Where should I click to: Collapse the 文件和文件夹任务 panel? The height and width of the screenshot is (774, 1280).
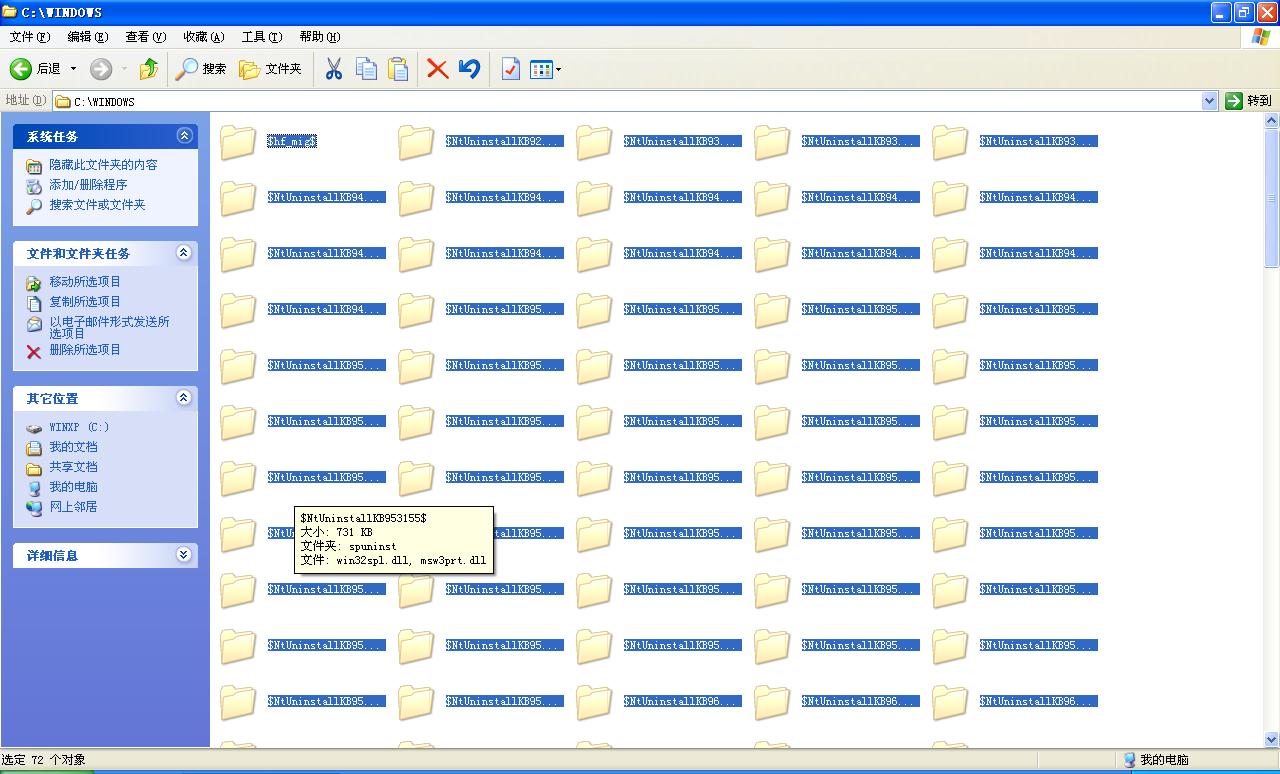tap(184, 253)
